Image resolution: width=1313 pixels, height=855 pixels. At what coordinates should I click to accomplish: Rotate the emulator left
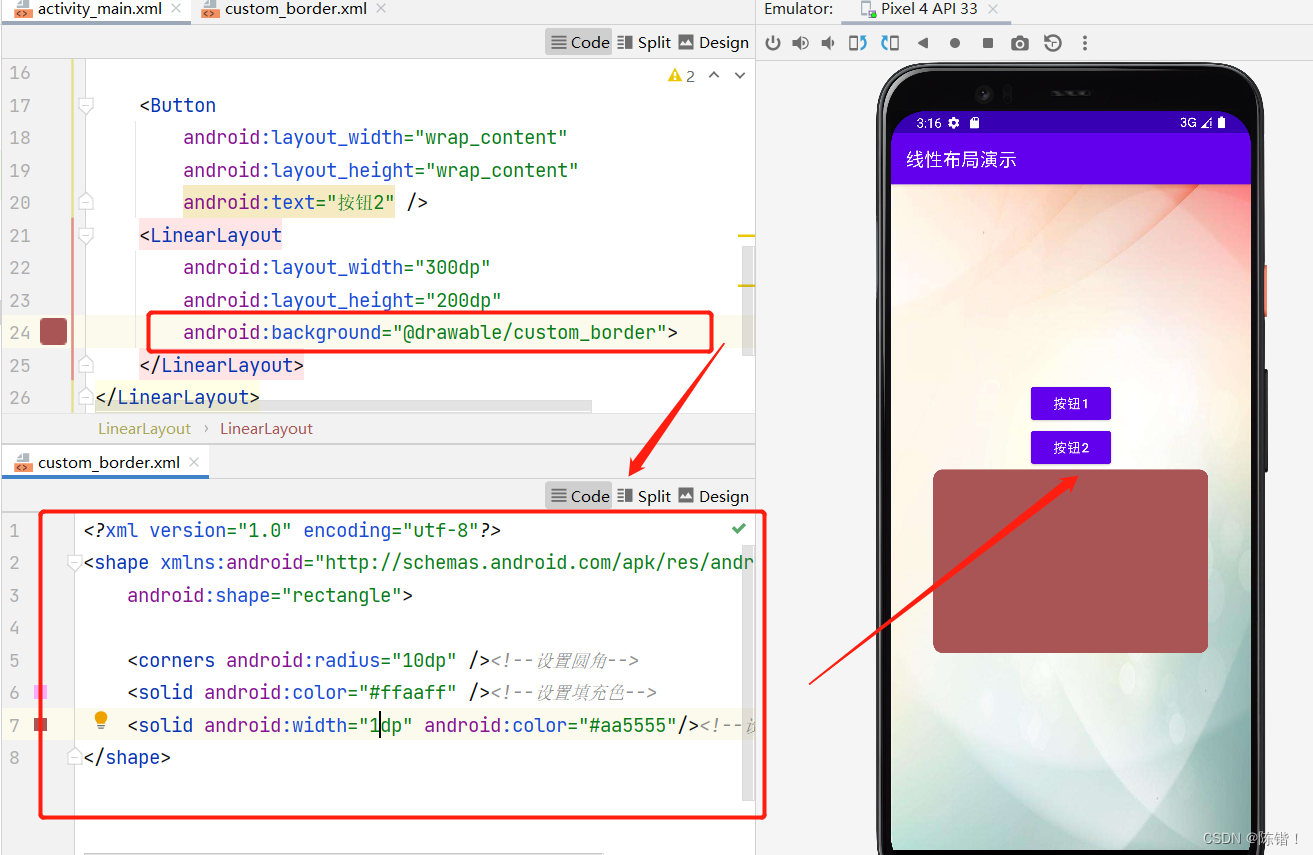(858, 43)
